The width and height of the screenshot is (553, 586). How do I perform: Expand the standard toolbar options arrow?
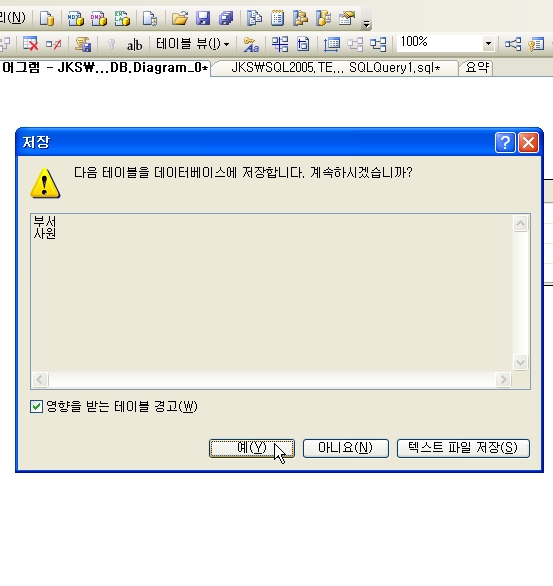click(x=367, y=24)
